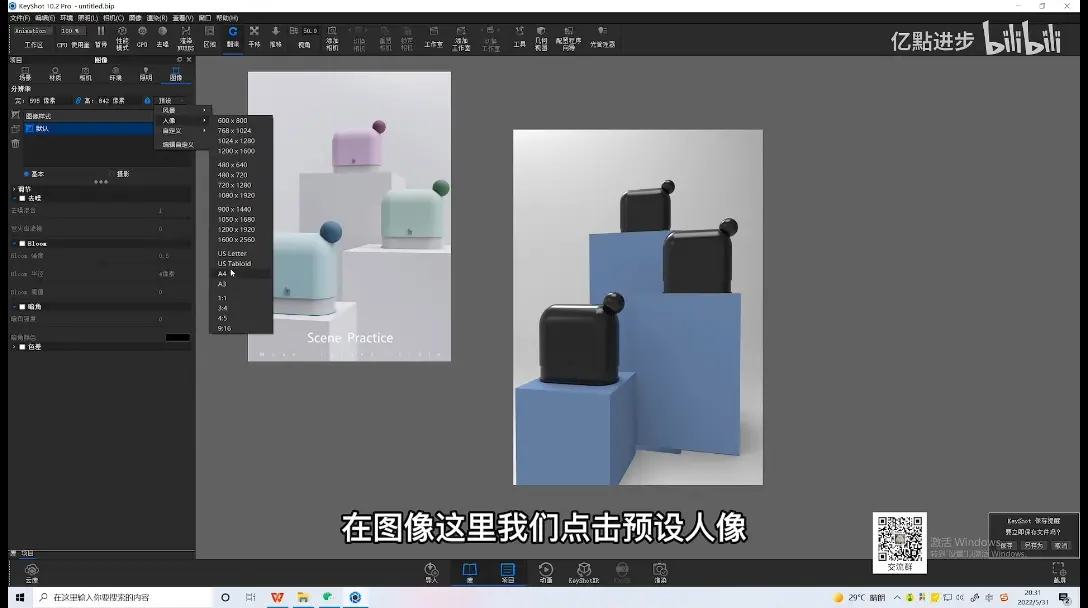This screenshot has height=608, width=1088.
Task: Pause the real-time render (暂停)
Action: coord(101,37)
